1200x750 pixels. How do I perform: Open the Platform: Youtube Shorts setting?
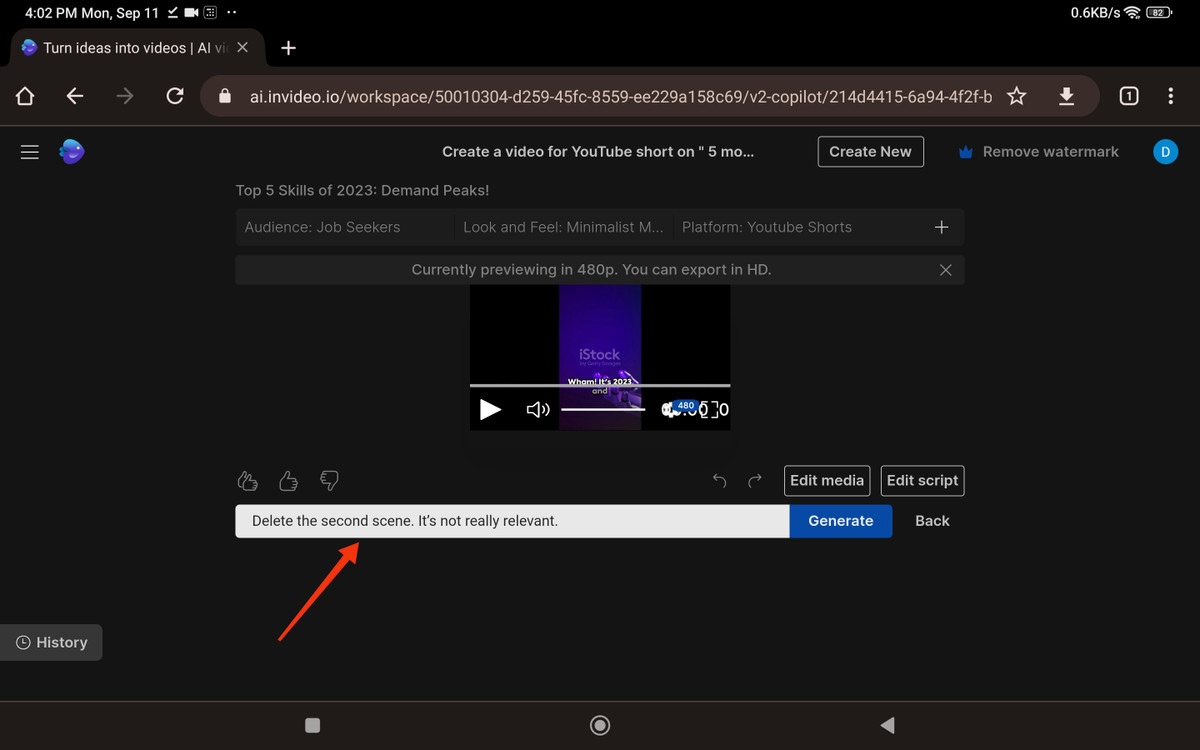767,227
